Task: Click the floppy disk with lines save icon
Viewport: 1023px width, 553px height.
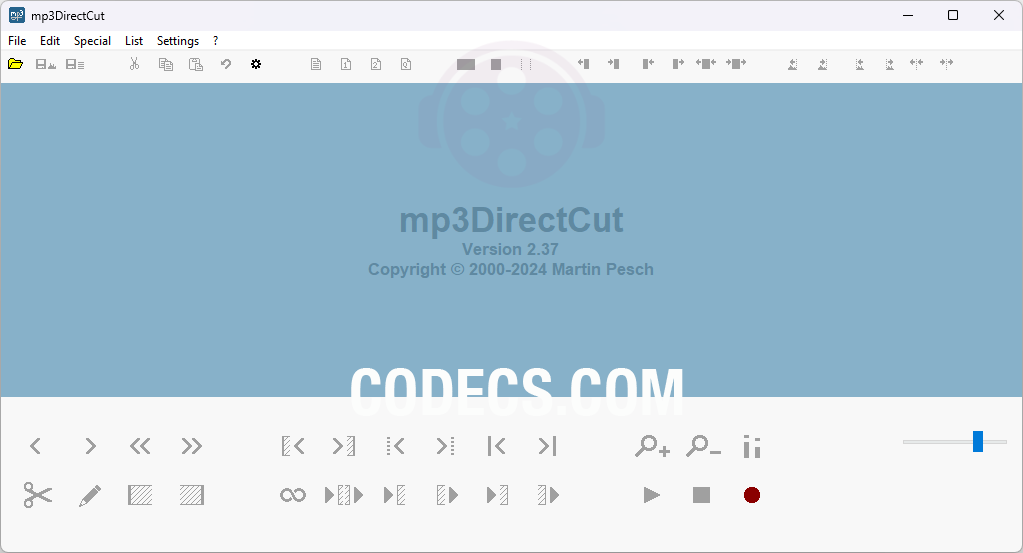Action: pos(75,64)
